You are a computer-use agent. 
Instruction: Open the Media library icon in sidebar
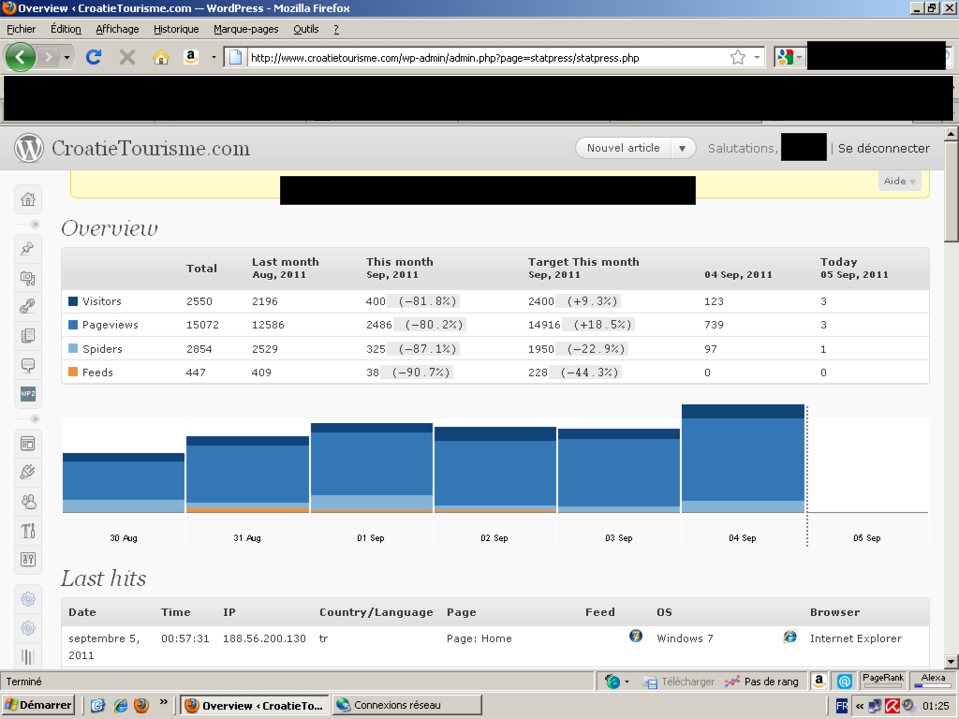[28, 278]
